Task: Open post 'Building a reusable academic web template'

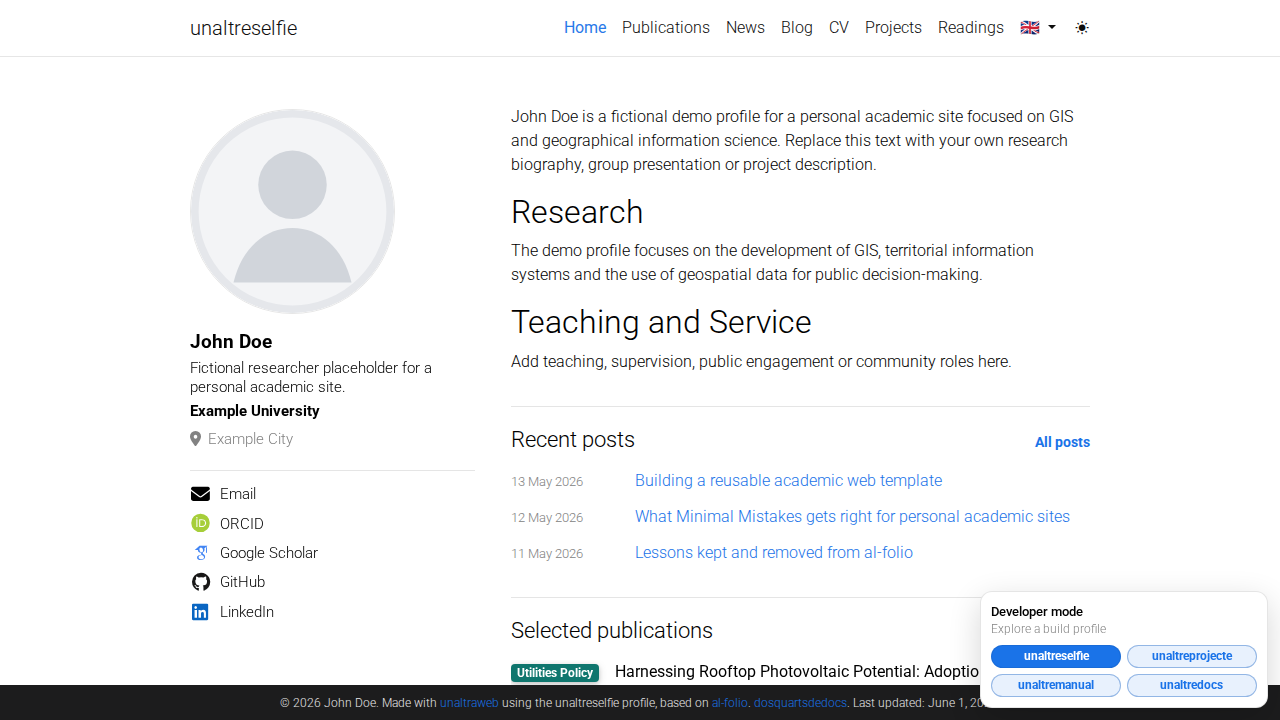Action: (x=788, y=481)
